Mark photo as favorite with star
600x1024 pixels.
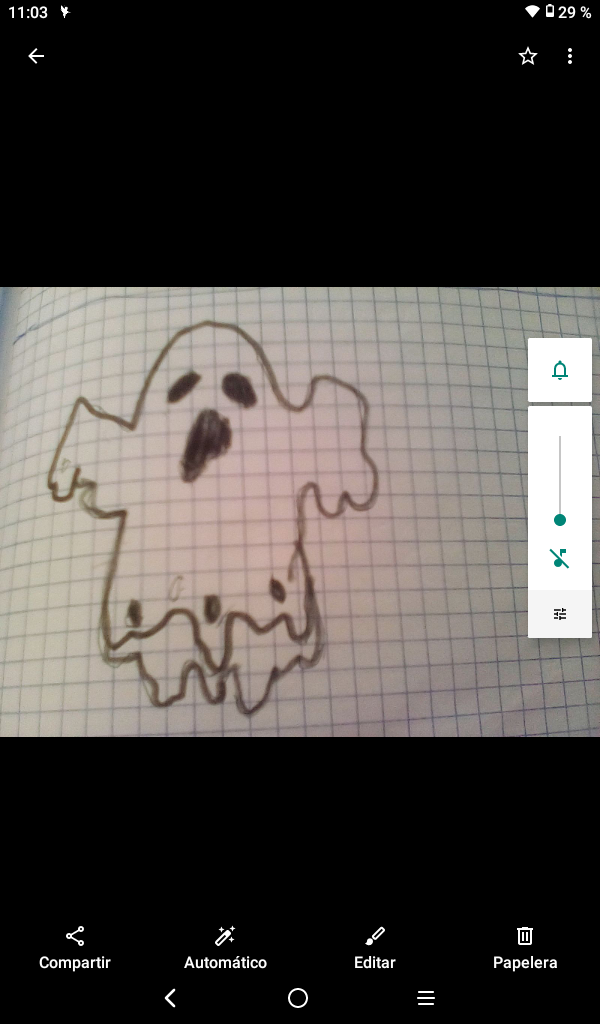(528, 56)
